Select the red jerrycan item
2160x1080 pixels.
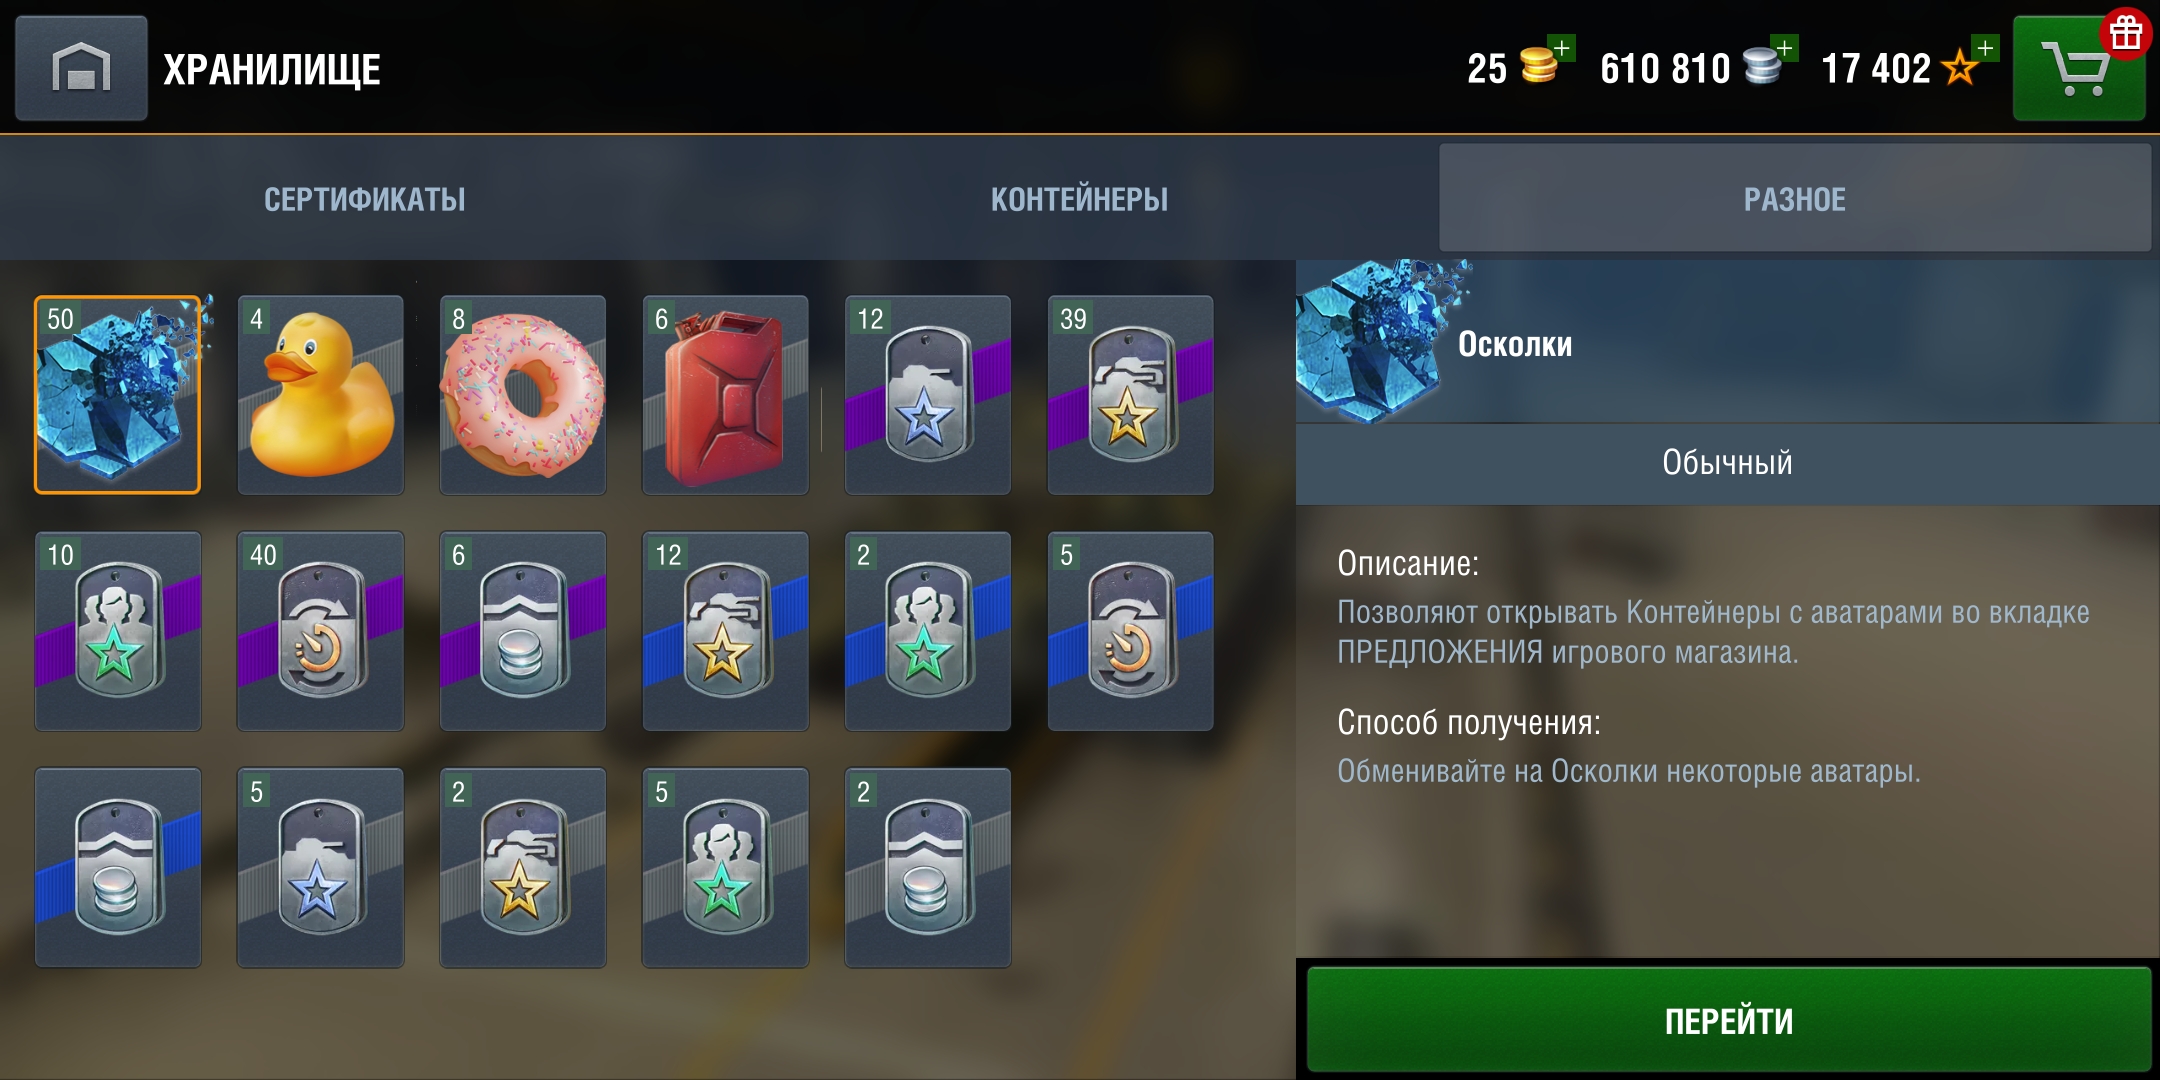point(725,395)
